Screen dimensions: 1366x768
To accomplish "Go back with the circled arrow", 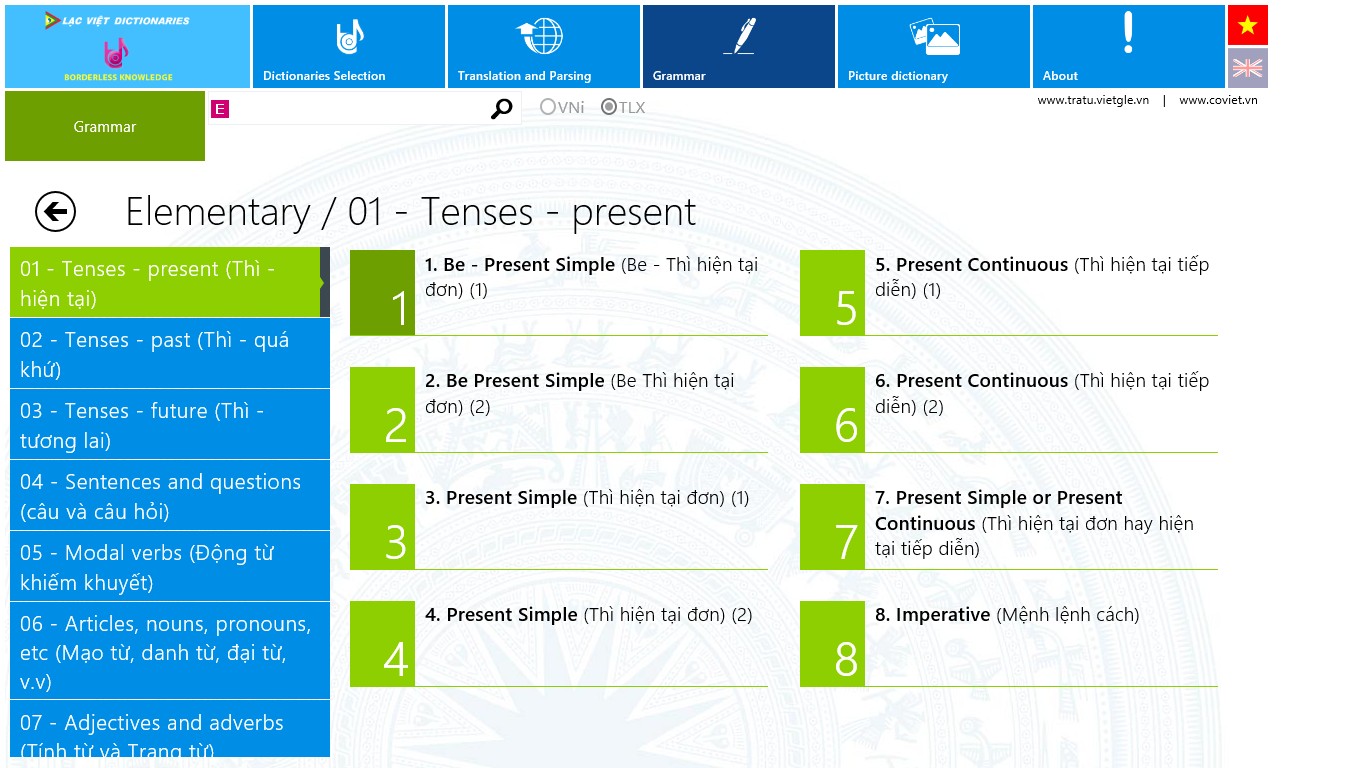I will coord(55,212).
